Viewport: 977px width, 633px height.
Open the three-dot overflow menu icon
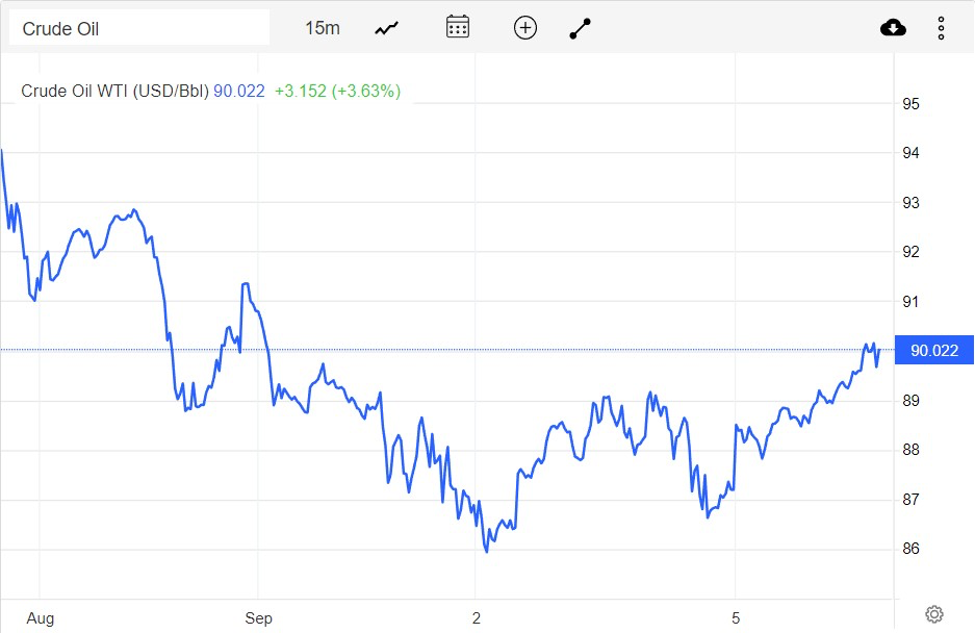tap(941, 27)
